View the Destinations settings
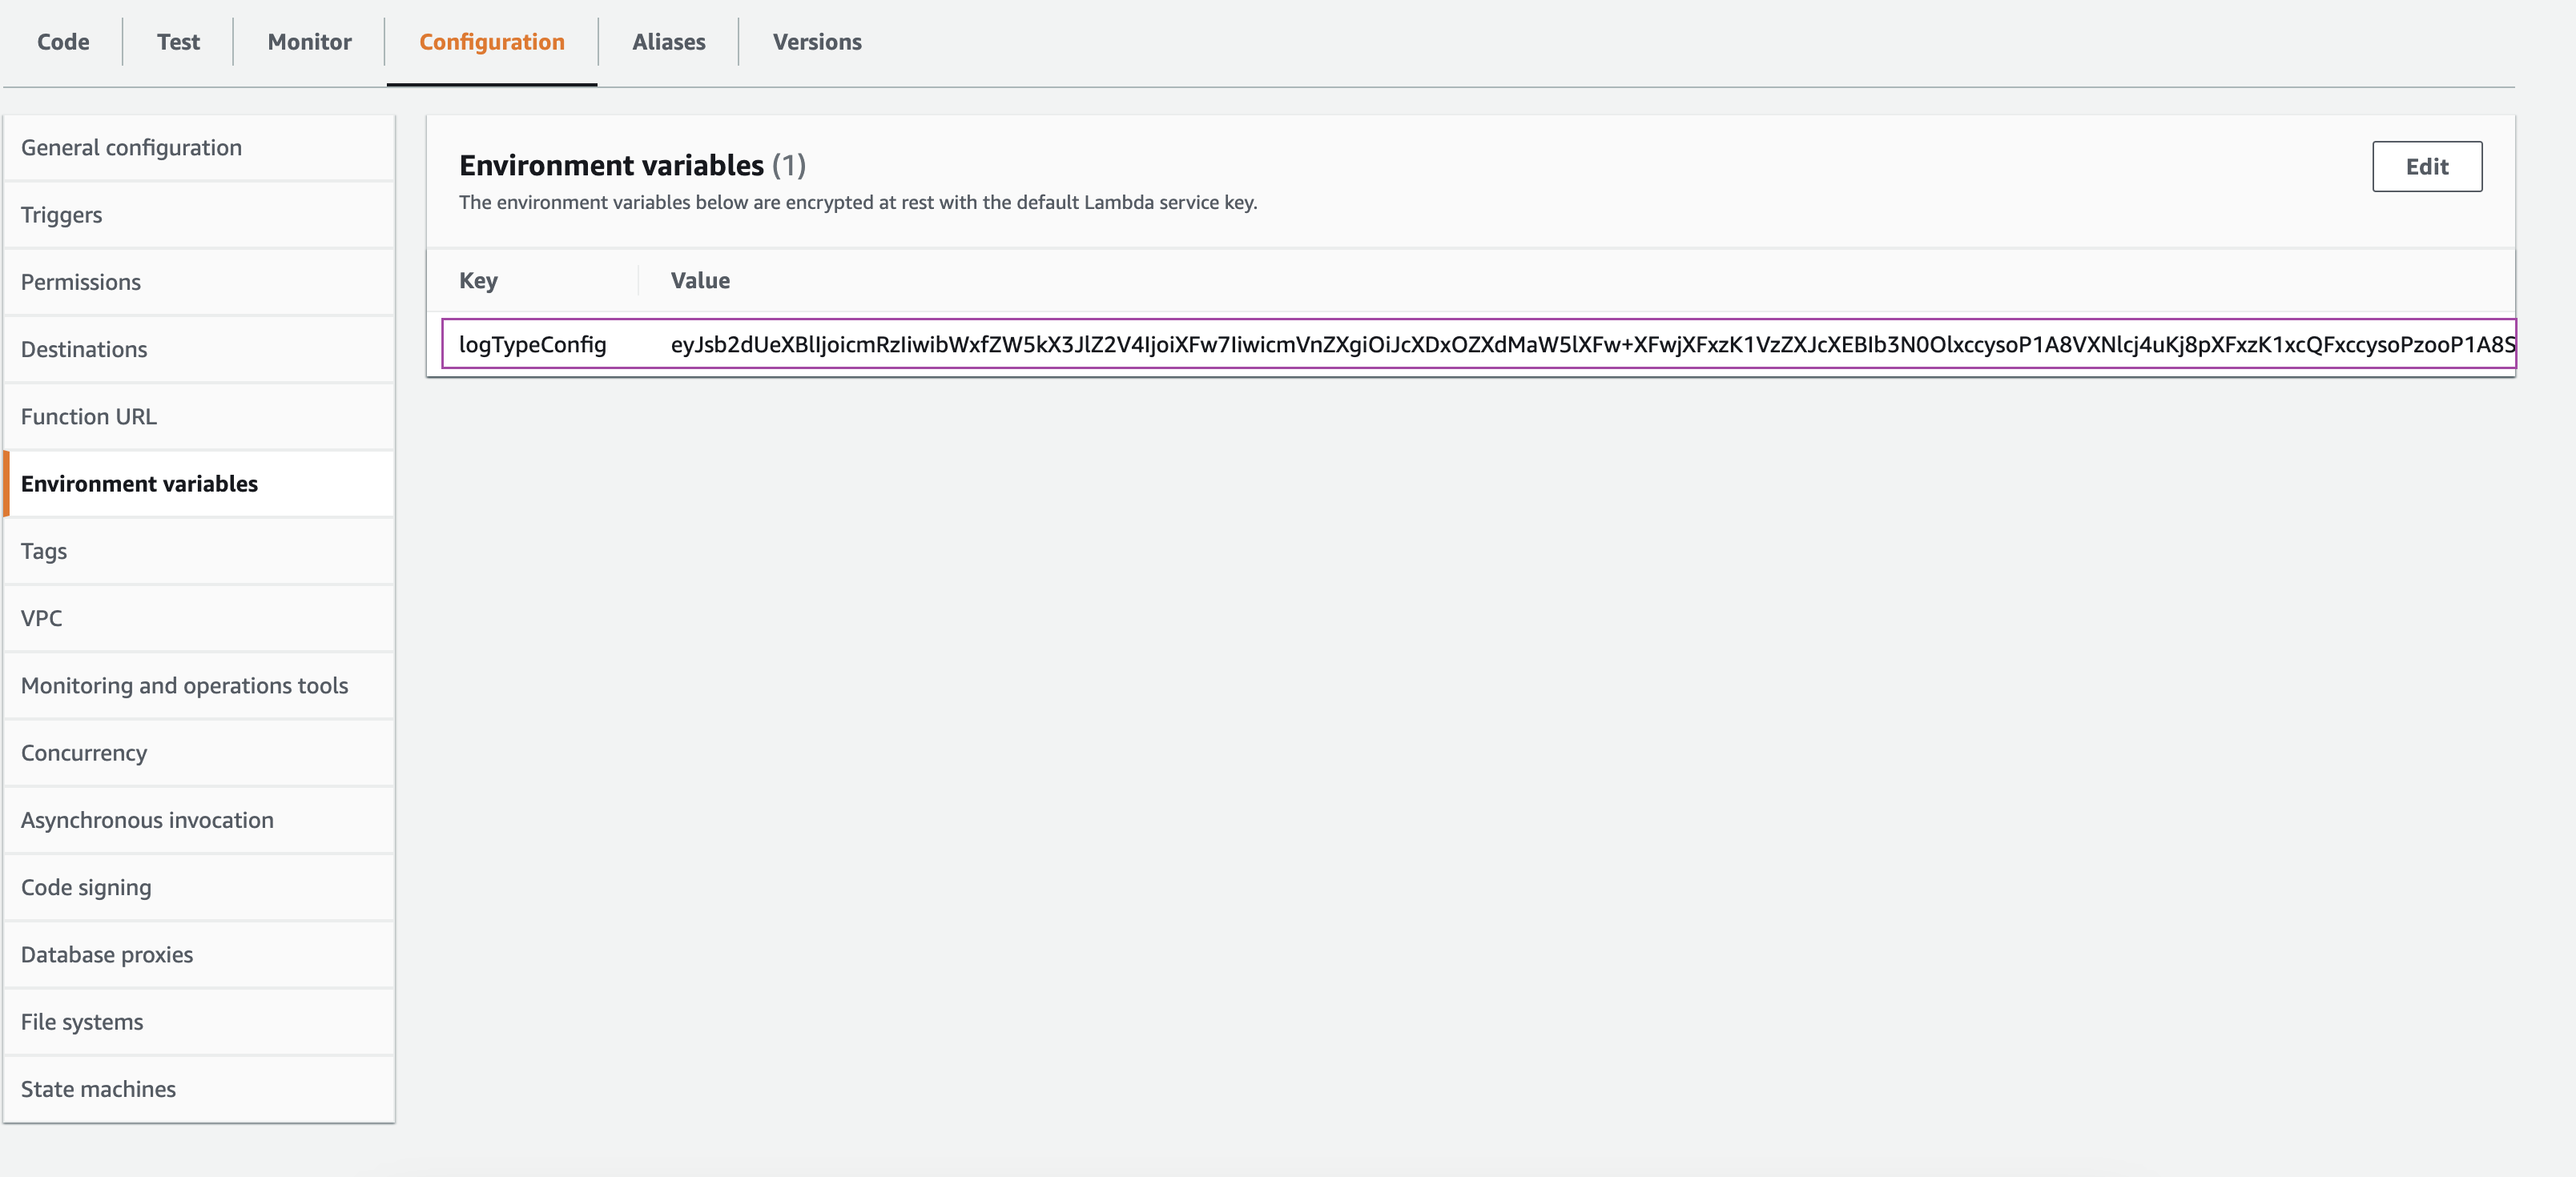2576x1177 pixels. point(84,349)
